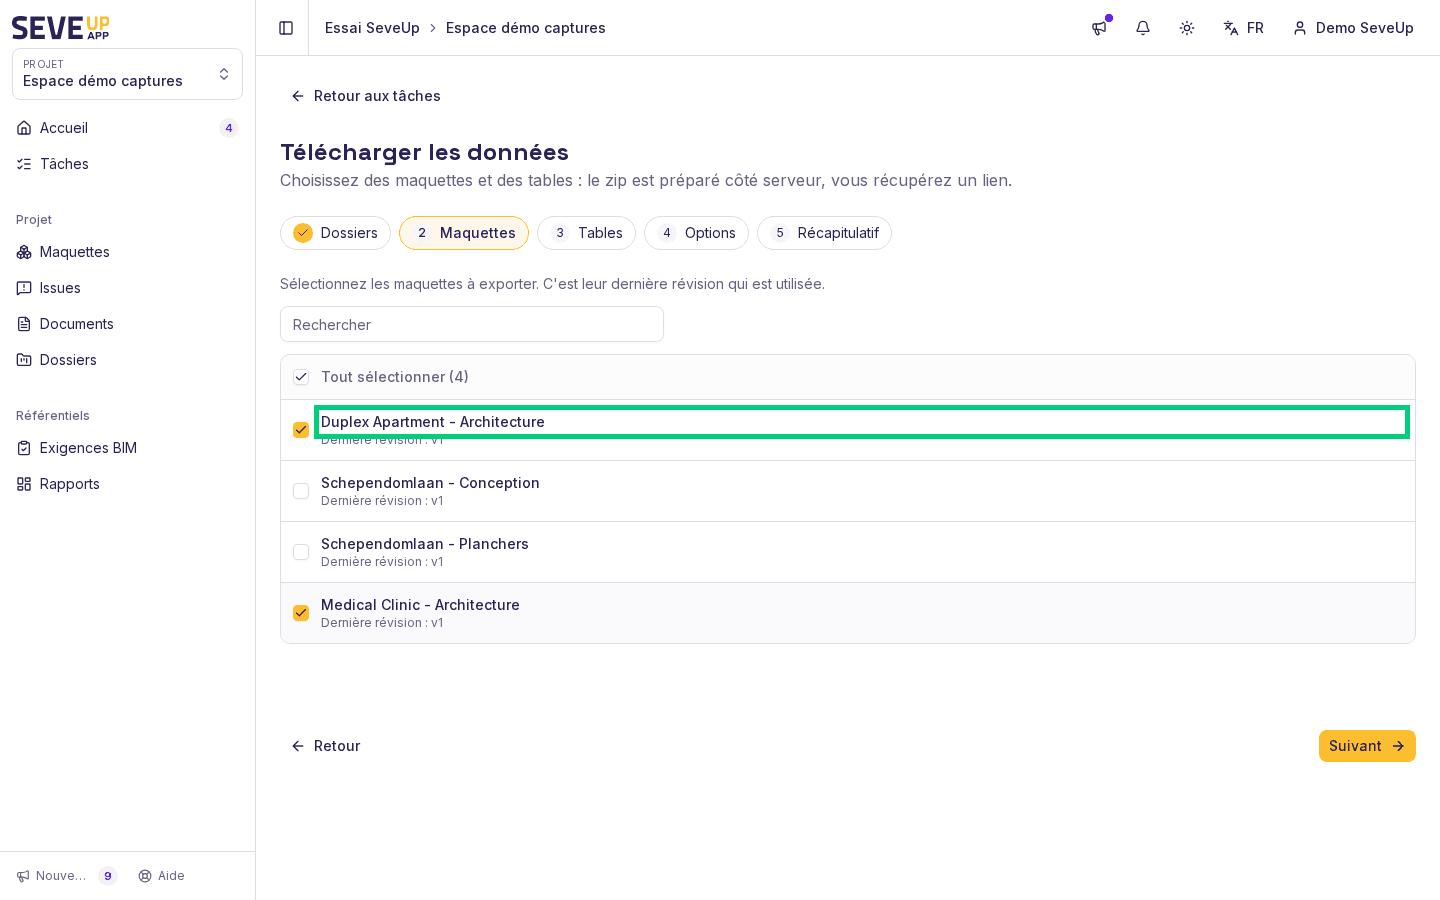Click the Accueil badge showing 4
This screenshot has width=1440, height=900.
coord(229,128)
